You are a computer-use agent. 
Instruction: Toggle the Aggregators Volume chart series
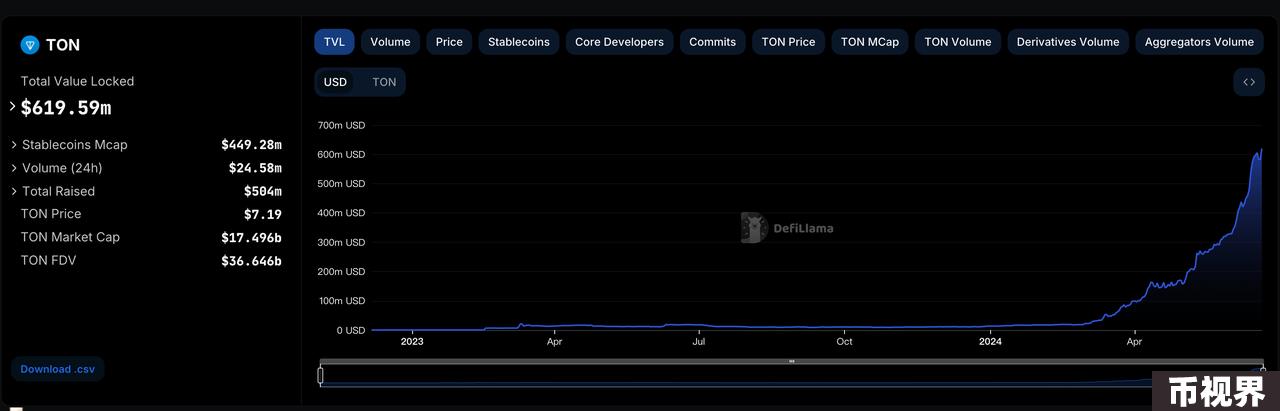pos(1199,42)
